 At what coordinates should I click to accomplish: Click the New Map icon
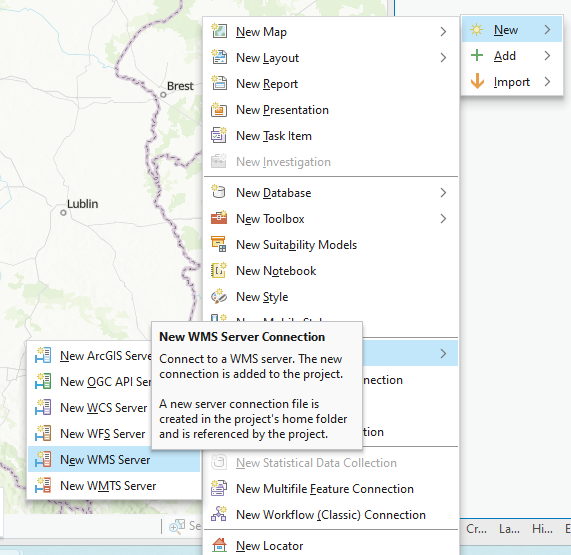pyautogui.click(x=219, y=31)
